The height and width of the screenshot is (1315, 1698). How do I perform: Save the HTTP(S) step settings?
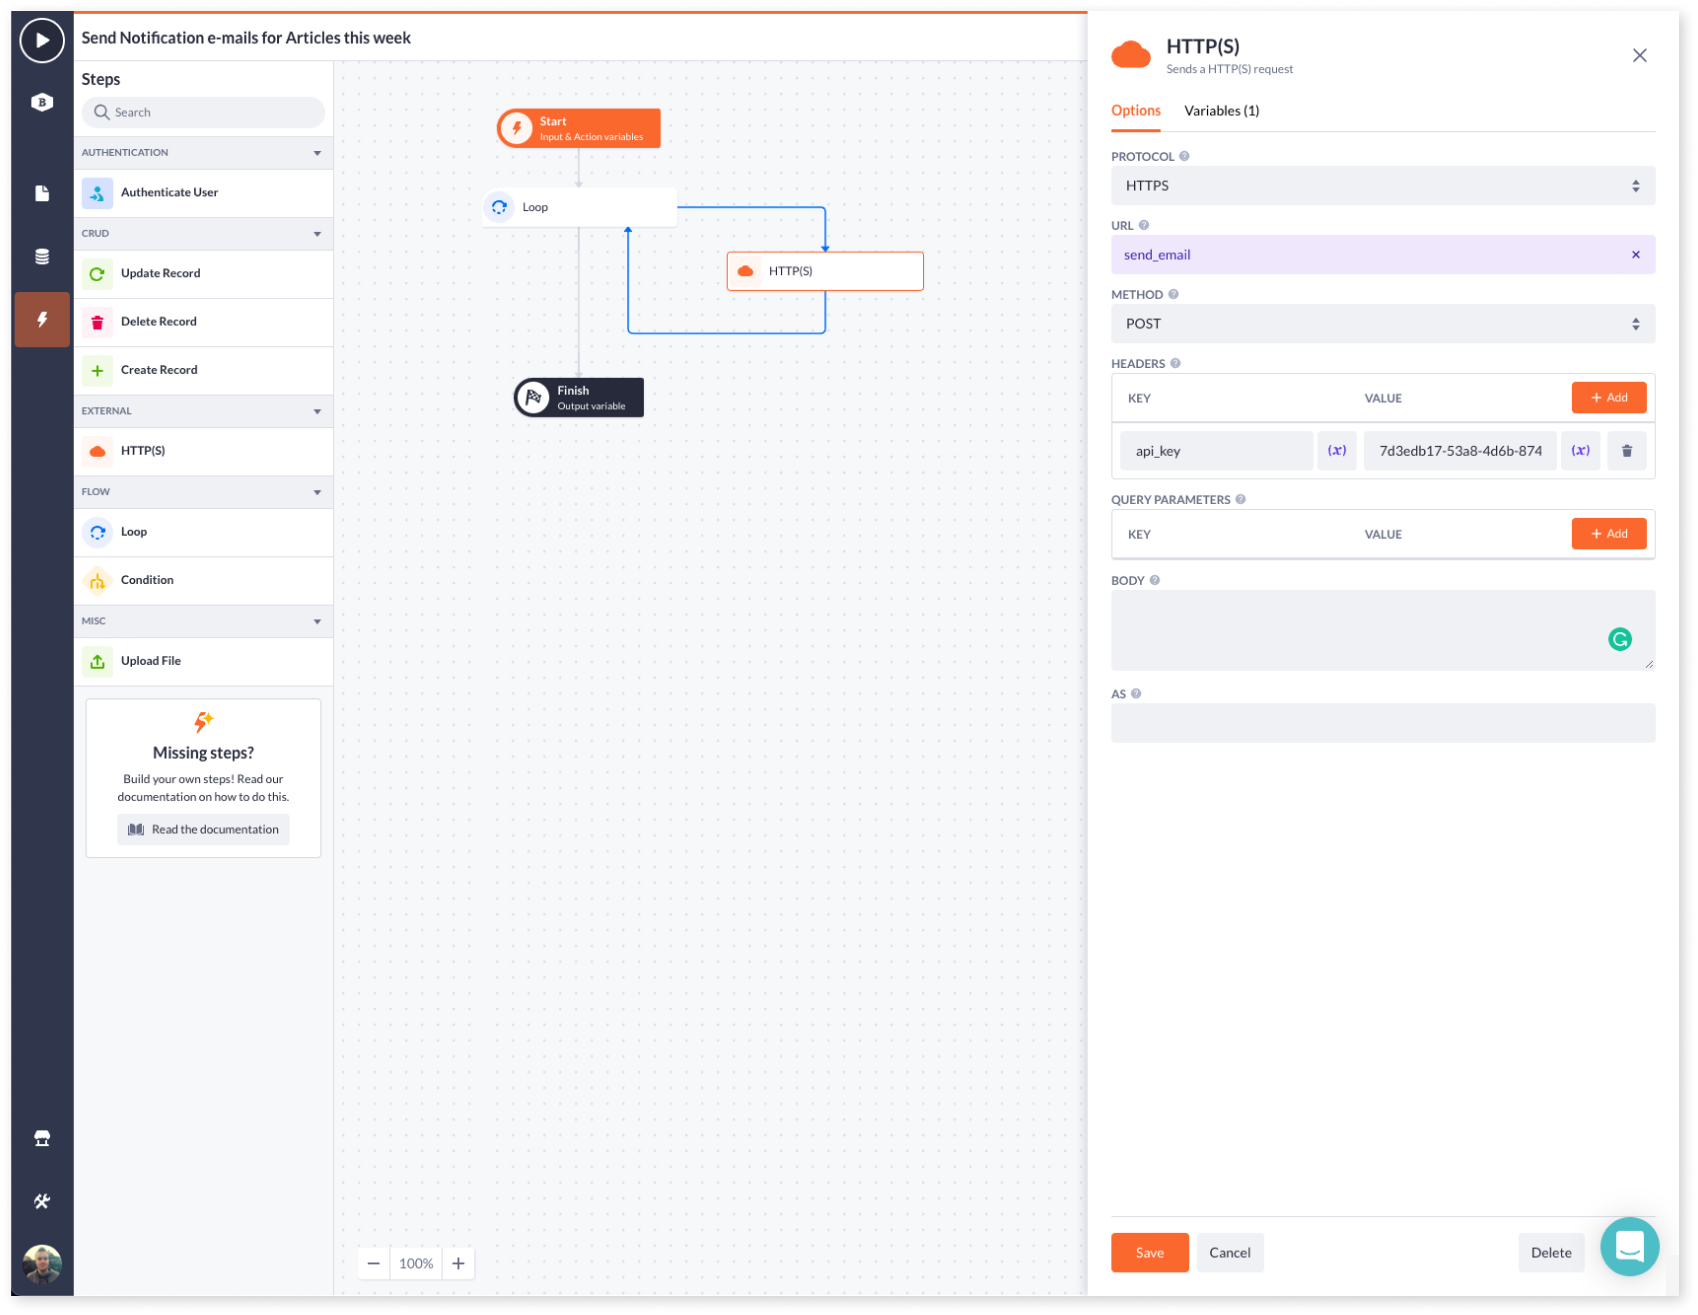pyautogui.click(x=1149, y=1252)
